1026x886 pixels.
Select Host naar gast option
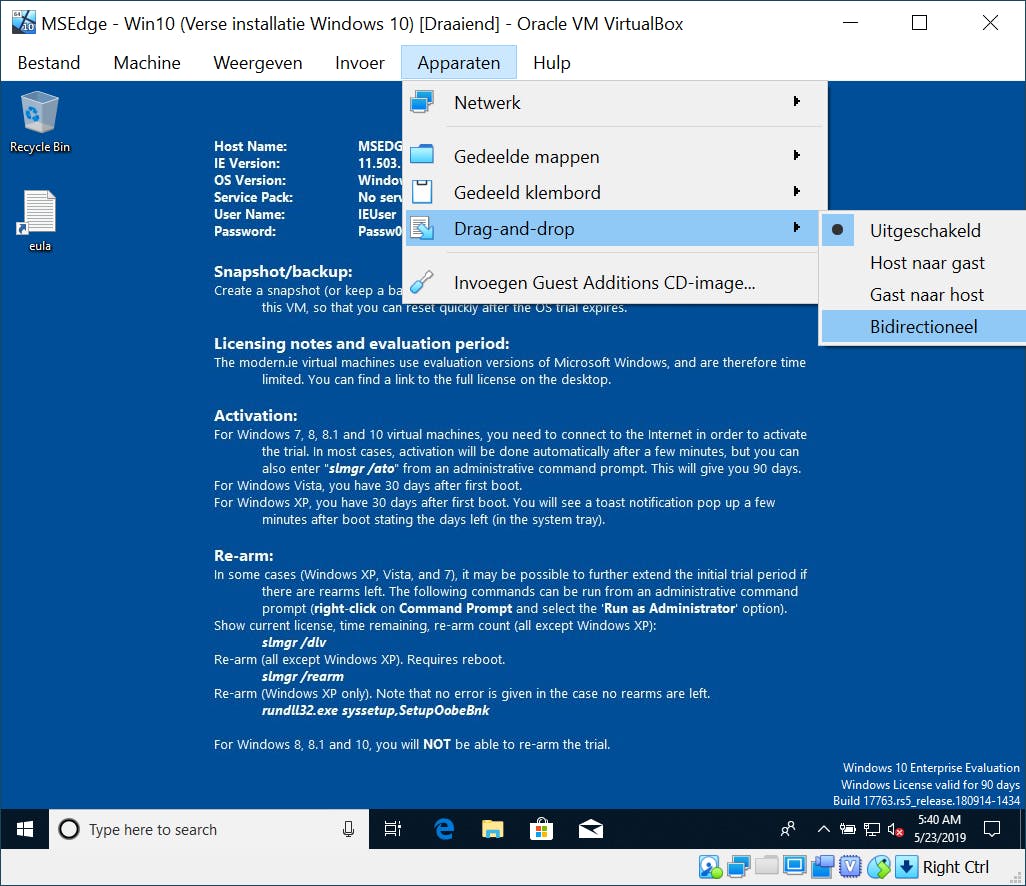[x=925, y=262]
